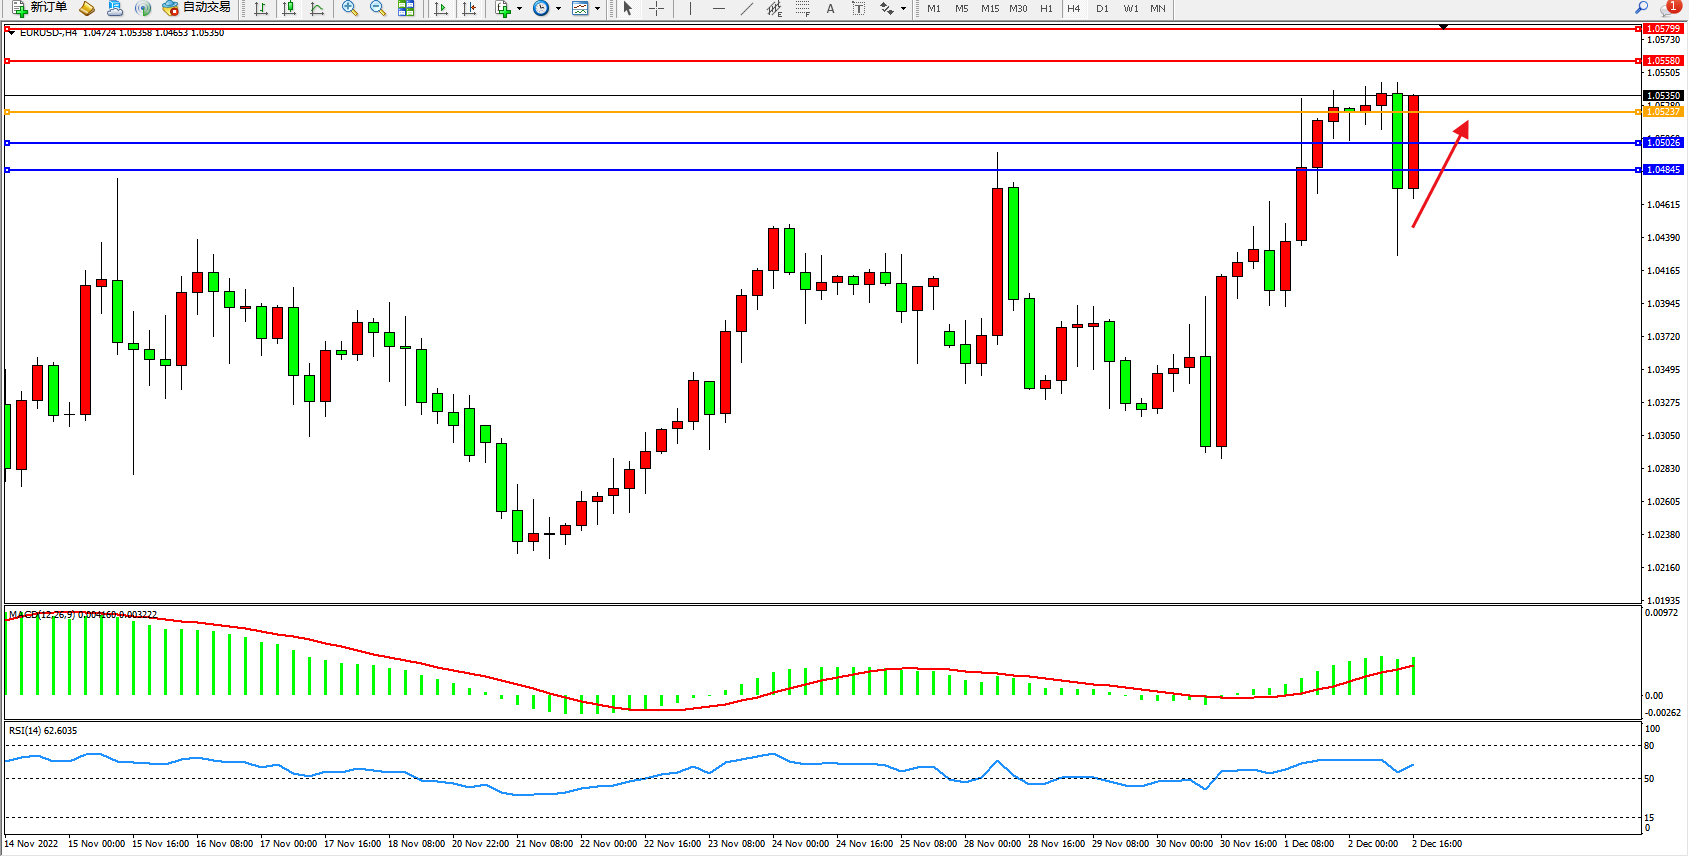This screenshot has height=857, width=1689.
Task: Zoom in on the chart
Action: pos(350,9)
